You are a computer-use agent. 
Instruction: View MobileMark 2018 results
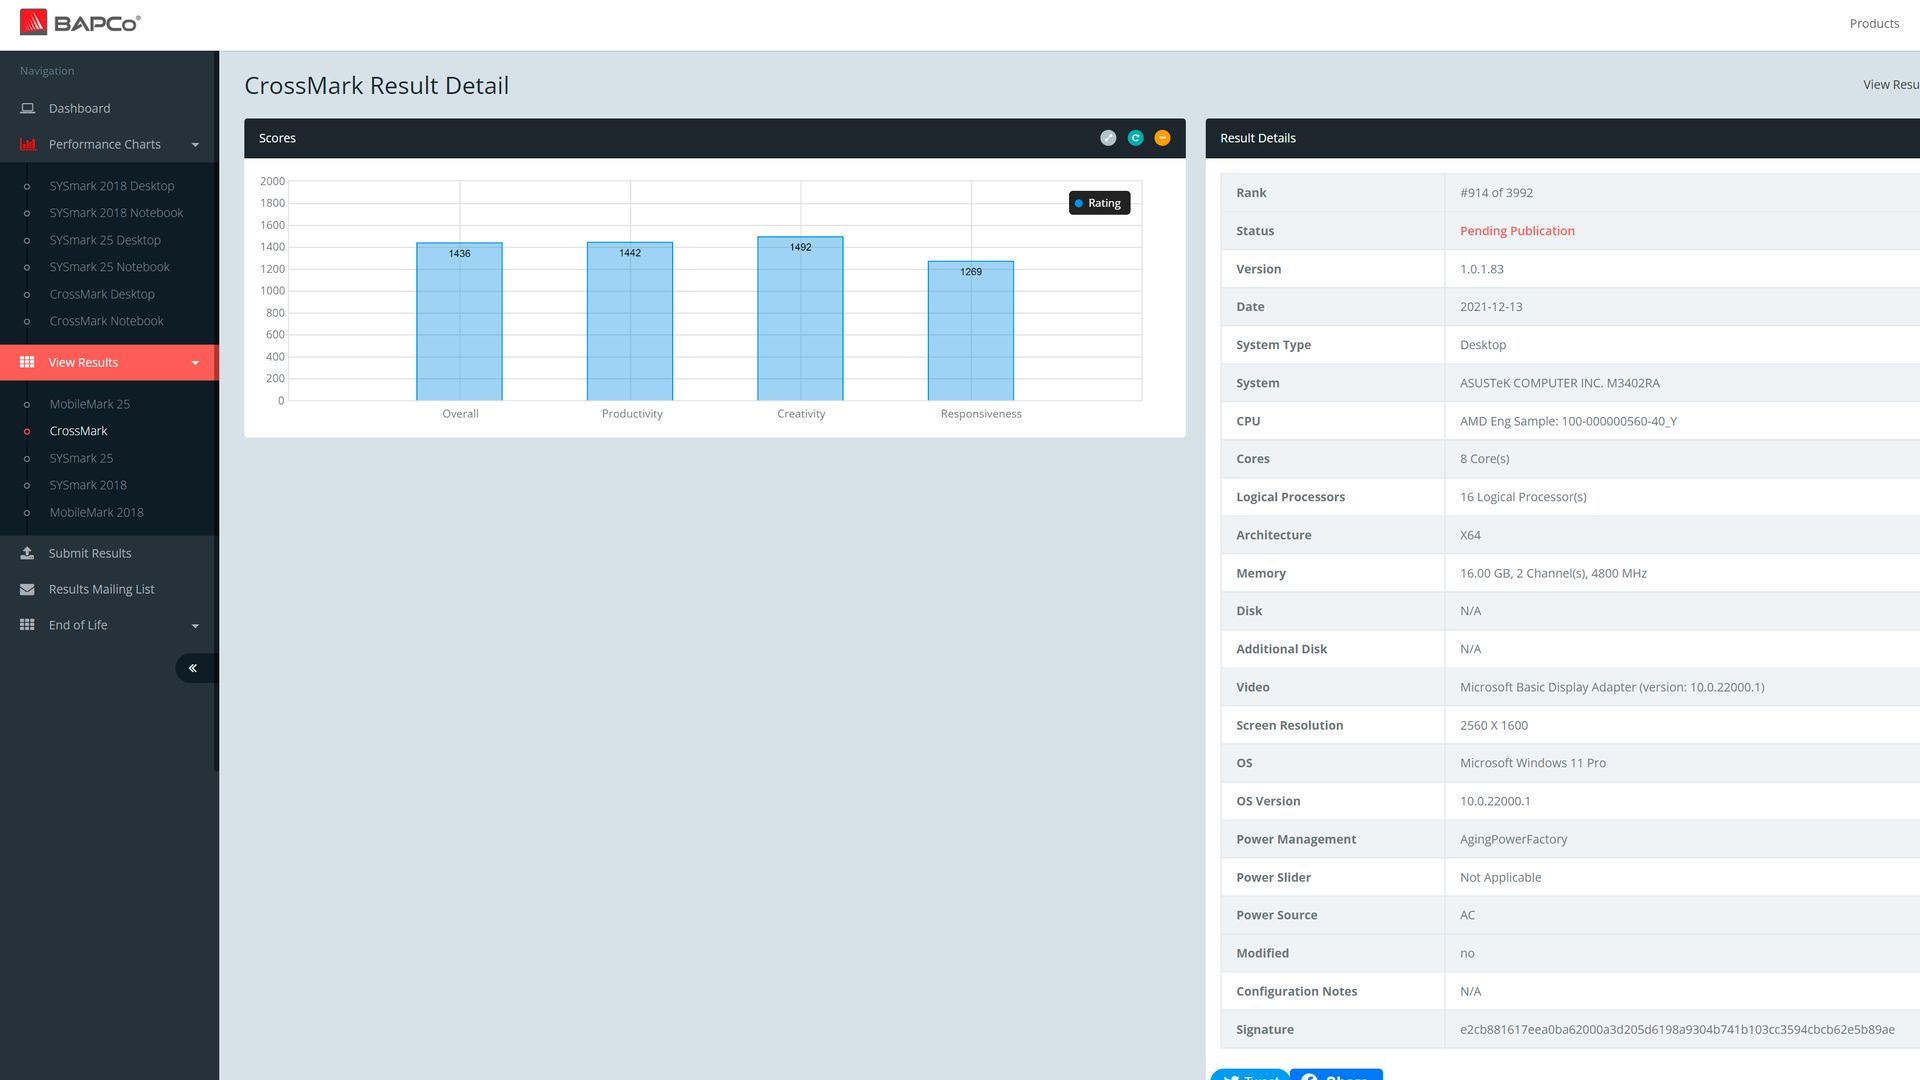[97, 512]
